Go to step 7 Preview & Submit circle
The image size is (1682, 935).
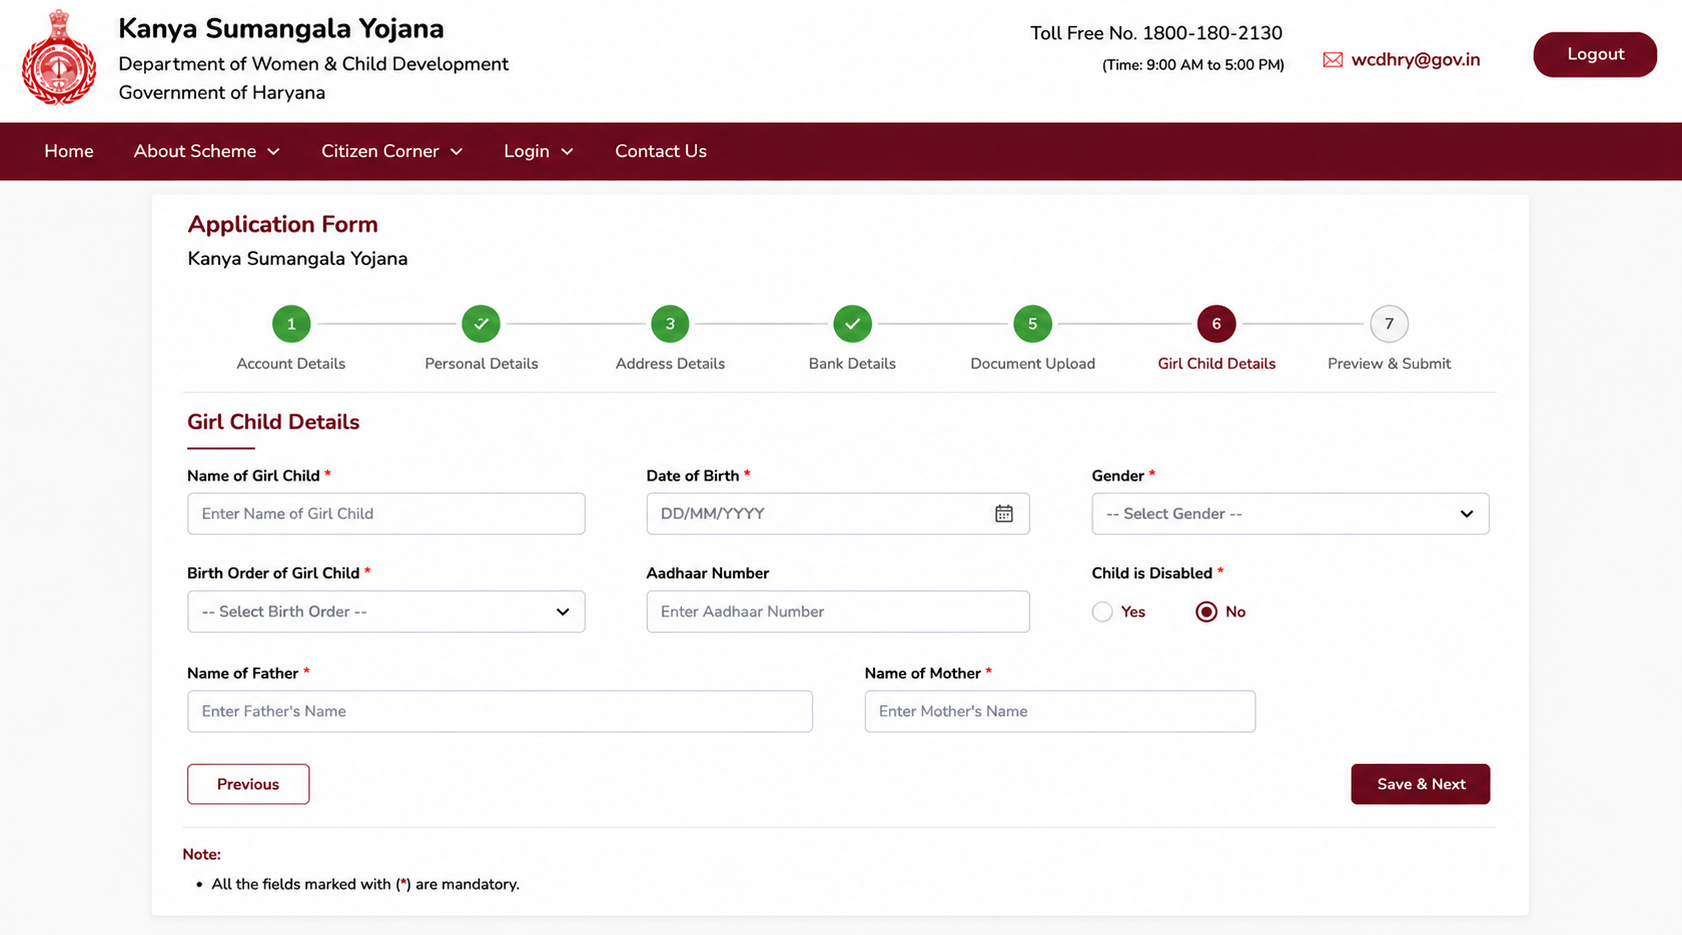(1389, 324)
